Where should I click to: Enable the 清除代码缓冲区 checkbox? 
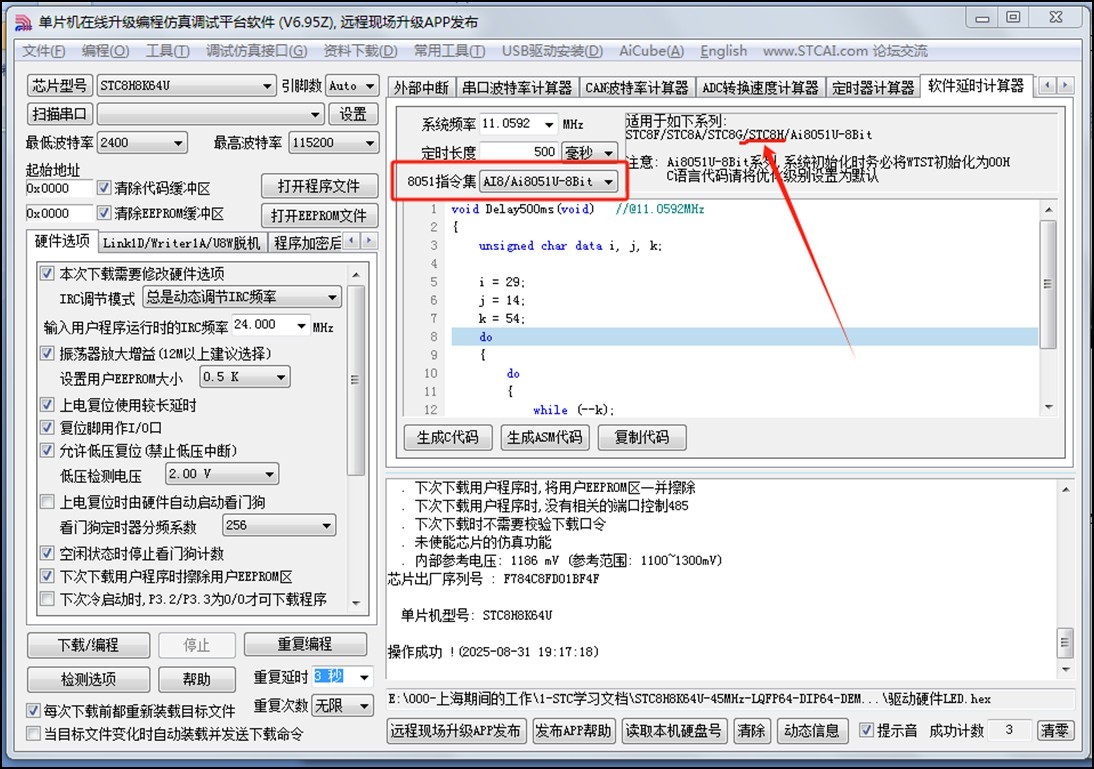point(105,188)
